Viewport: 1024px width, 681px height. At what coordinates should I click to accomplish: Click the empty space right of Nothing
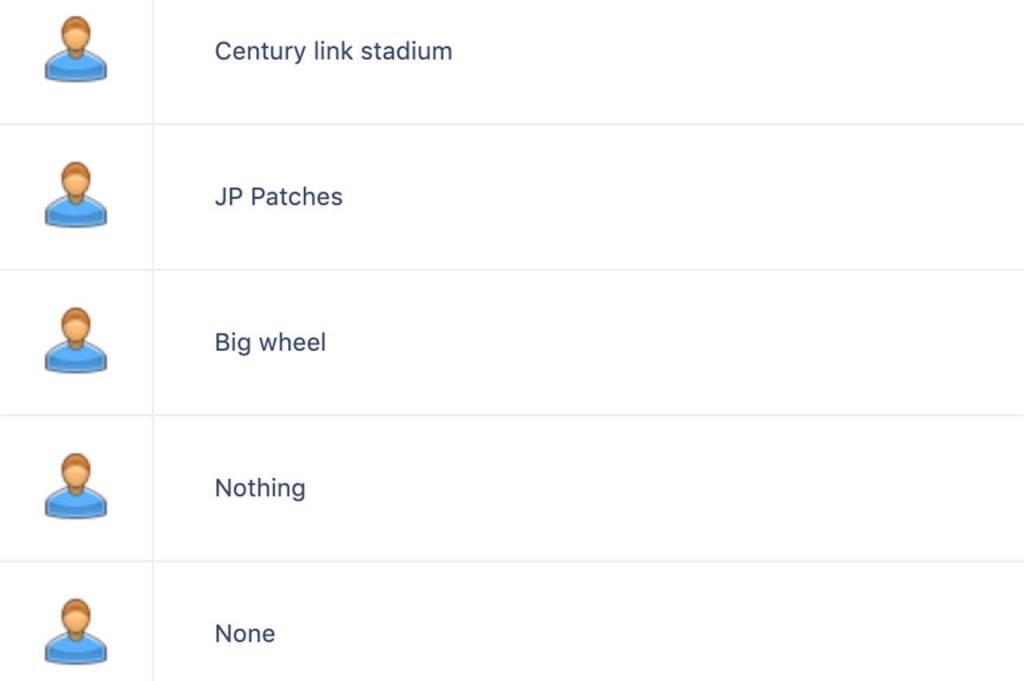(680, 488)
